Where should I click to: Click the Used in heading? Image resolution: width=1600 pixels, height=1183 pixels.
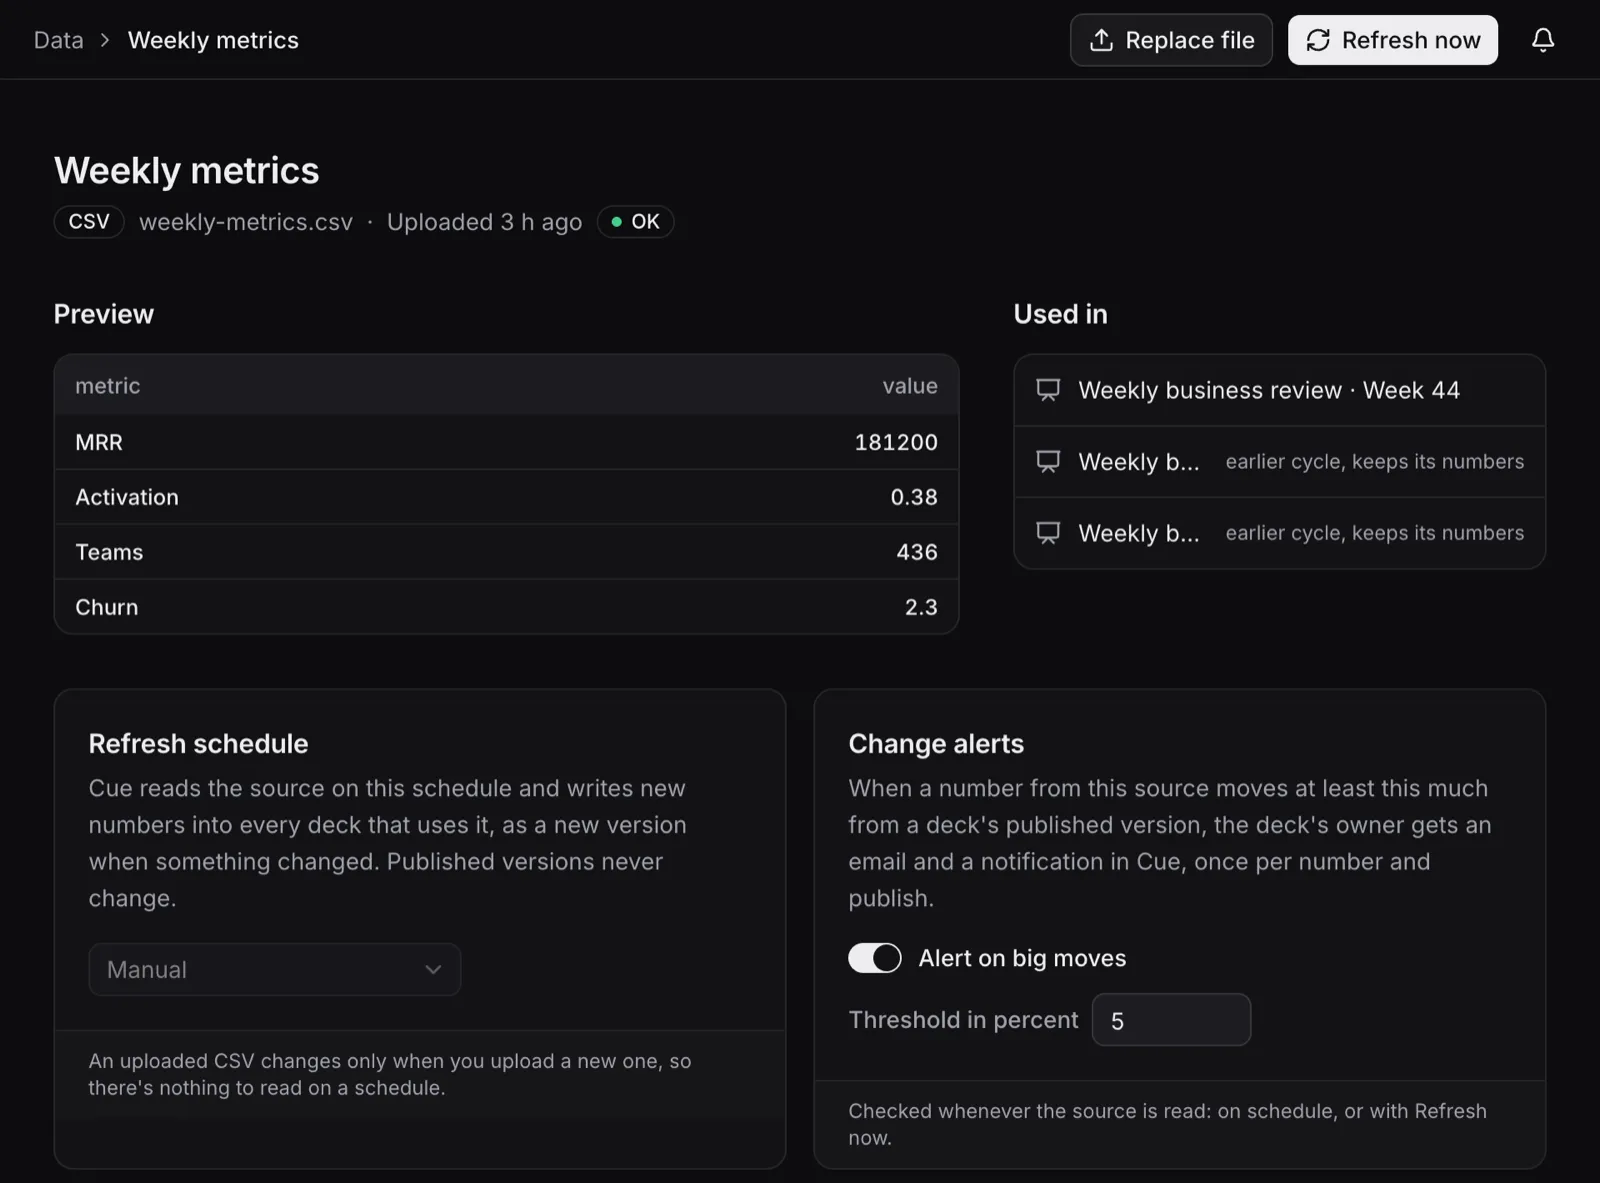tap(1061, 314)
